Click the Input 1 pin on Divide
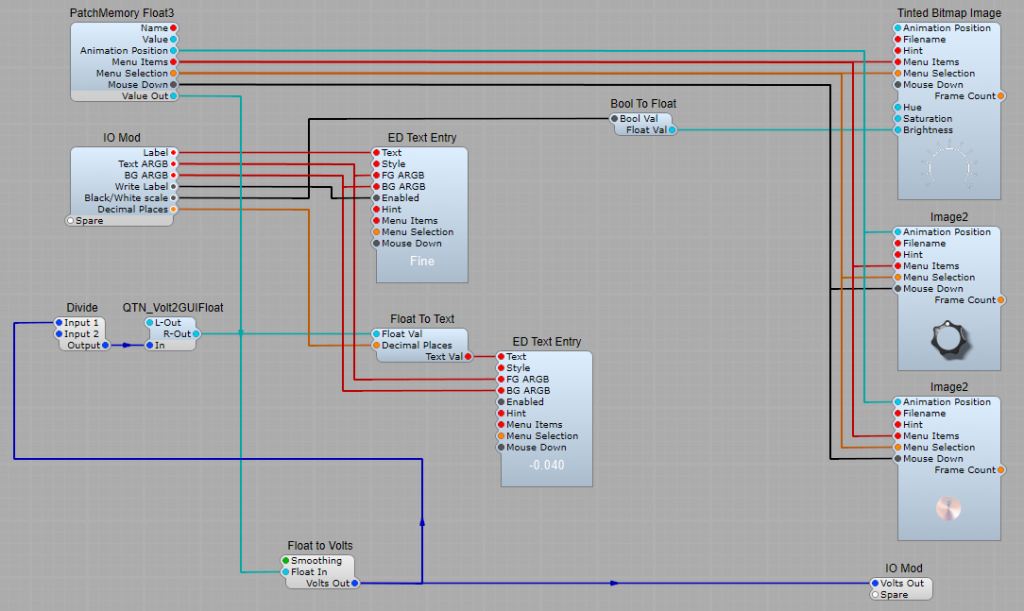The image size is (1024, 611). [57, 323]
